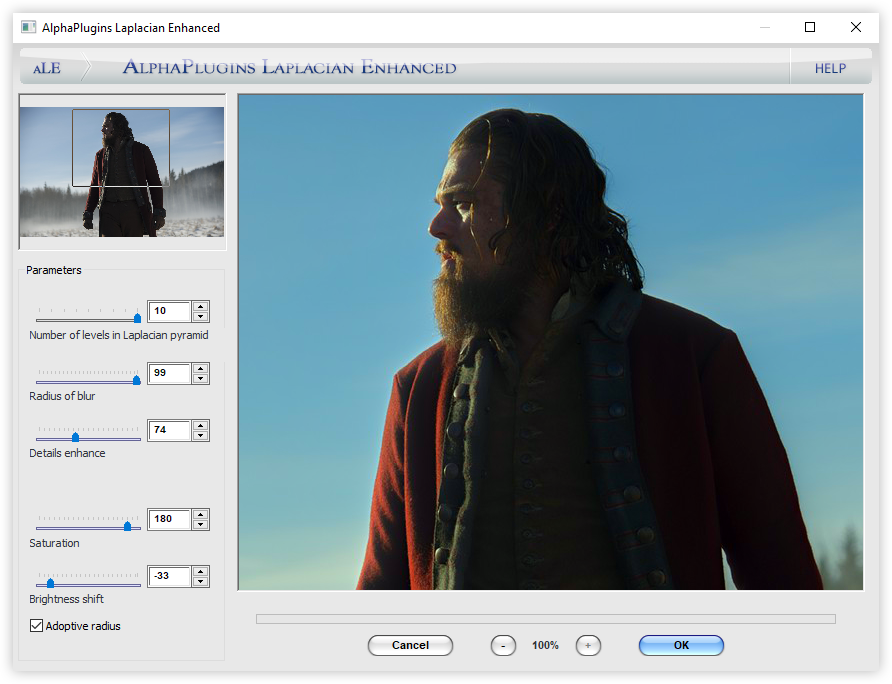892x684 pixels.
Task: Increase the Details enhance value
Action: pos(200,425)
